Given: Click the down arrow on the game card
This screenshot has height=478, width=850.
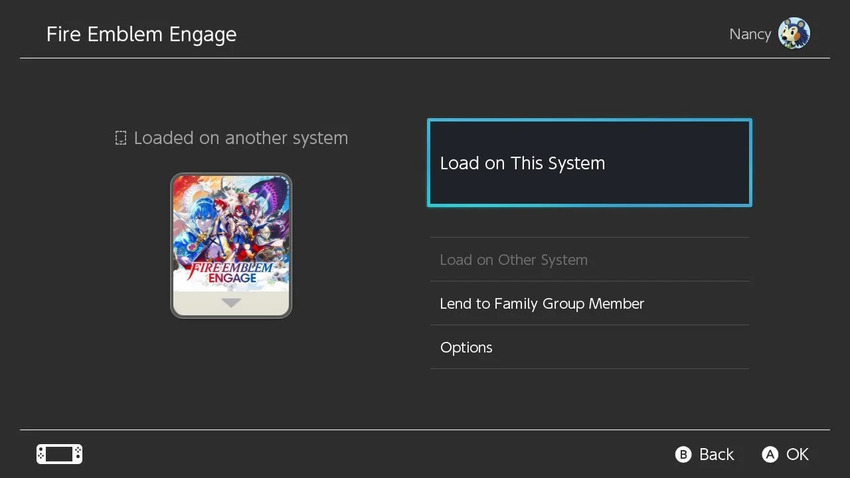Looking at the screenshot, I should [231, 303].
